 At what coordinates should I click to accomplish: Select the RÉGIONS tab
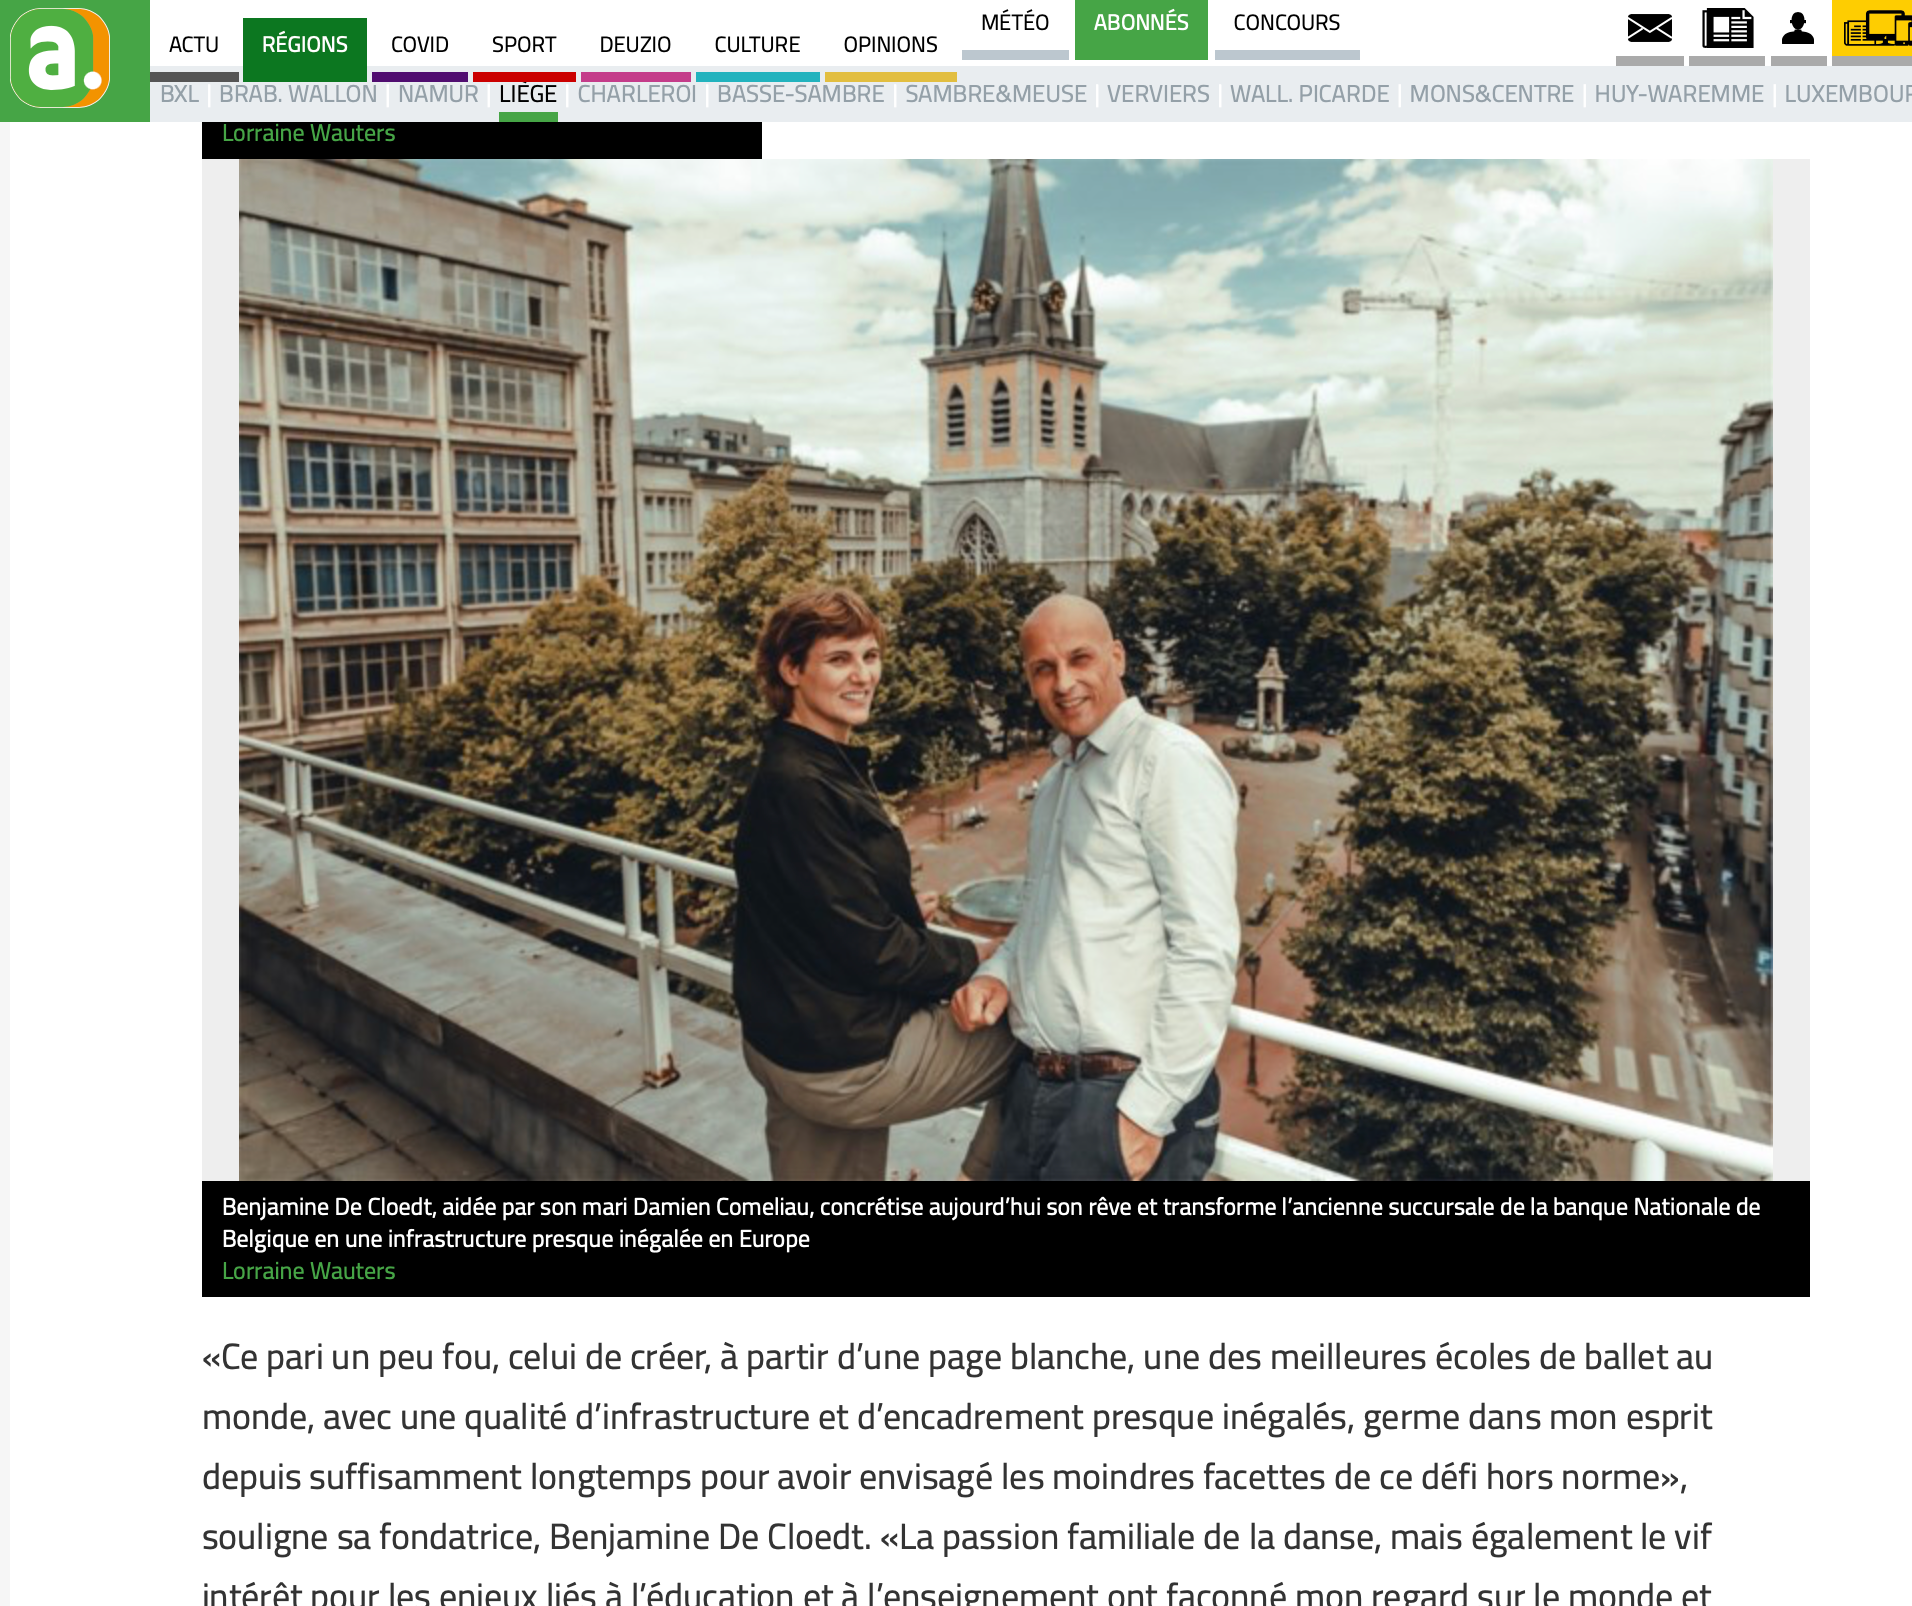pyautogui.click(x=305, y=45)
